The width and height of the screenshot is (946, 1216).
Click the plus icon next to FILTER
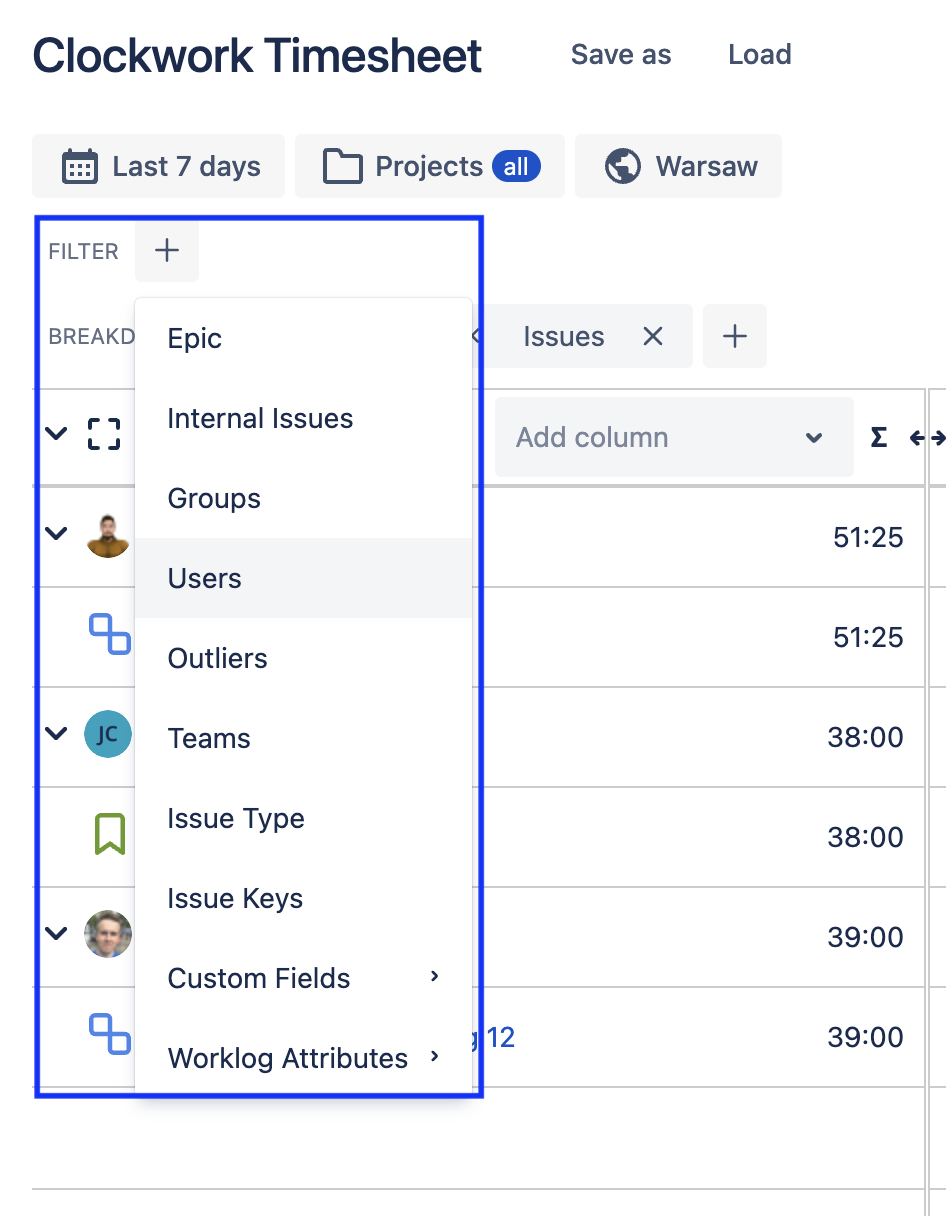click(167, 251)
